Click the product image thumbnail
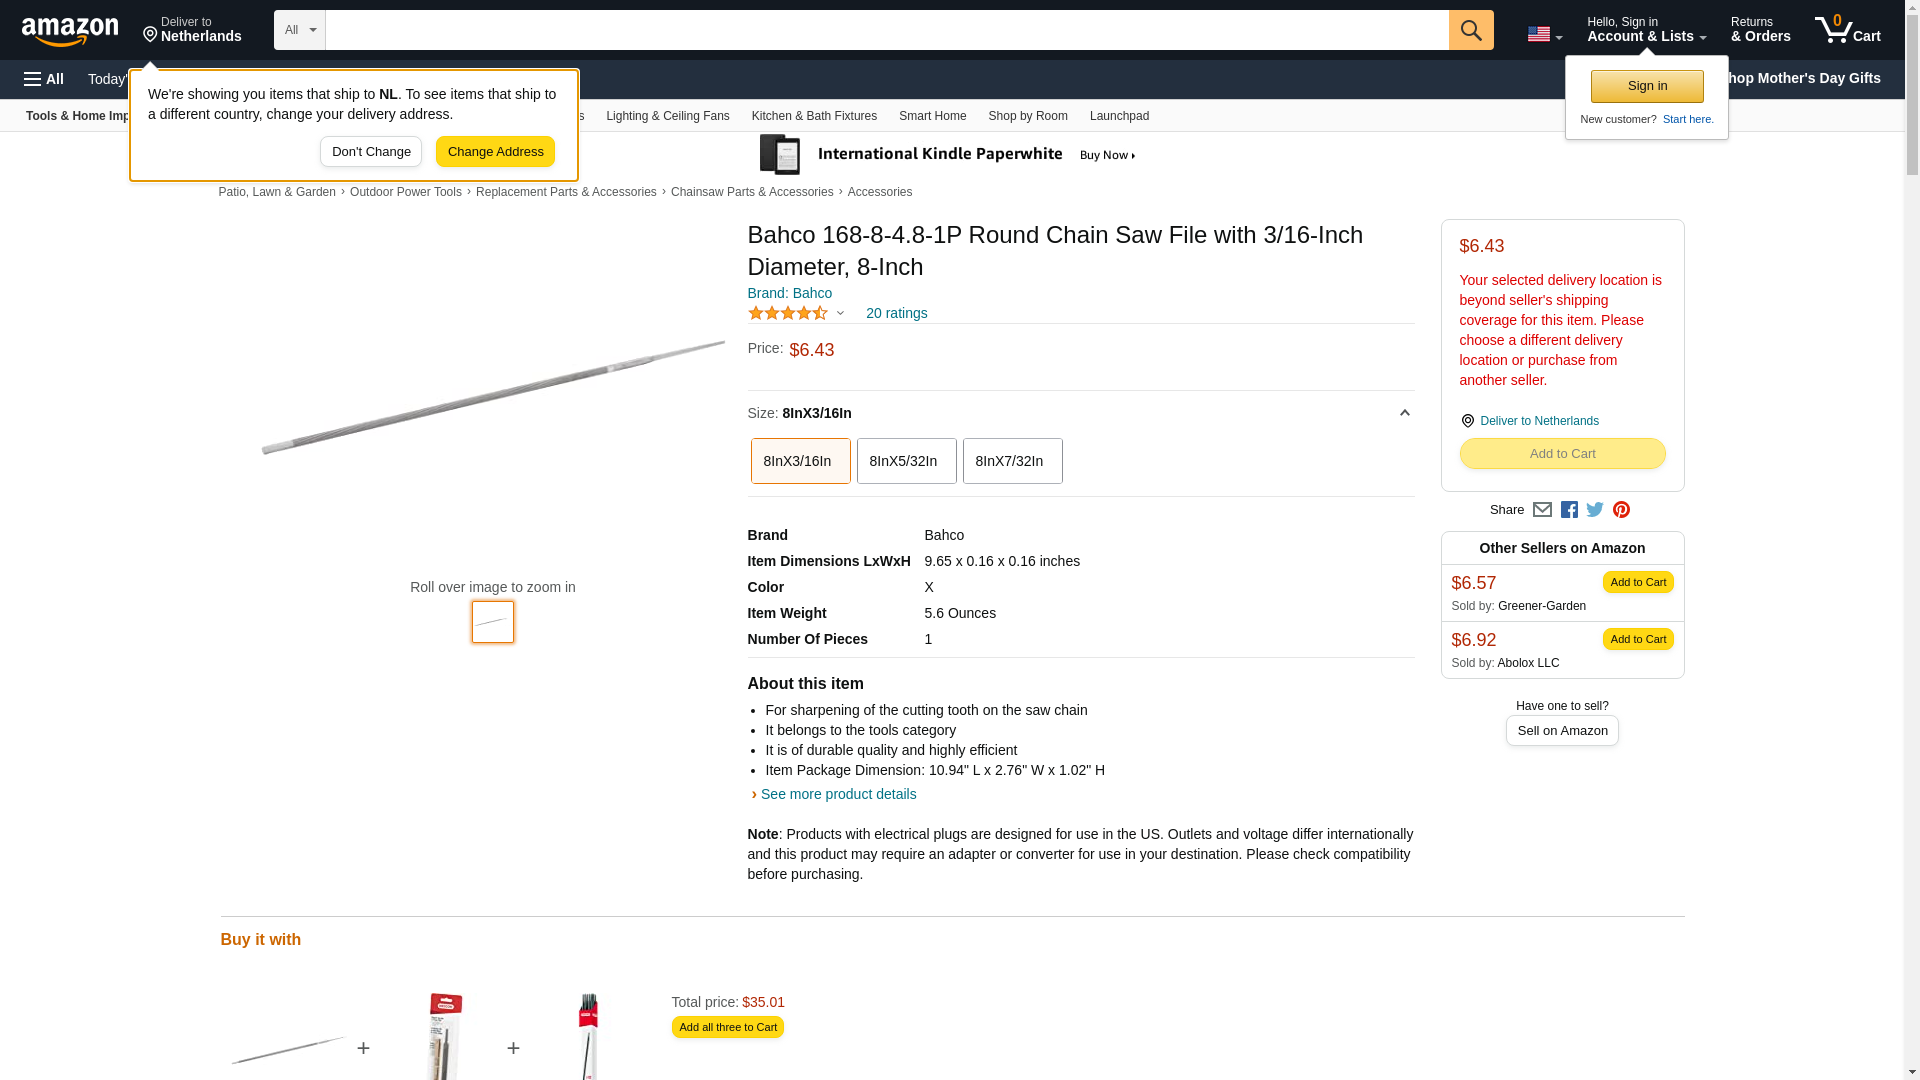This screenshot has height=1080, width=1920. [492, 622]
